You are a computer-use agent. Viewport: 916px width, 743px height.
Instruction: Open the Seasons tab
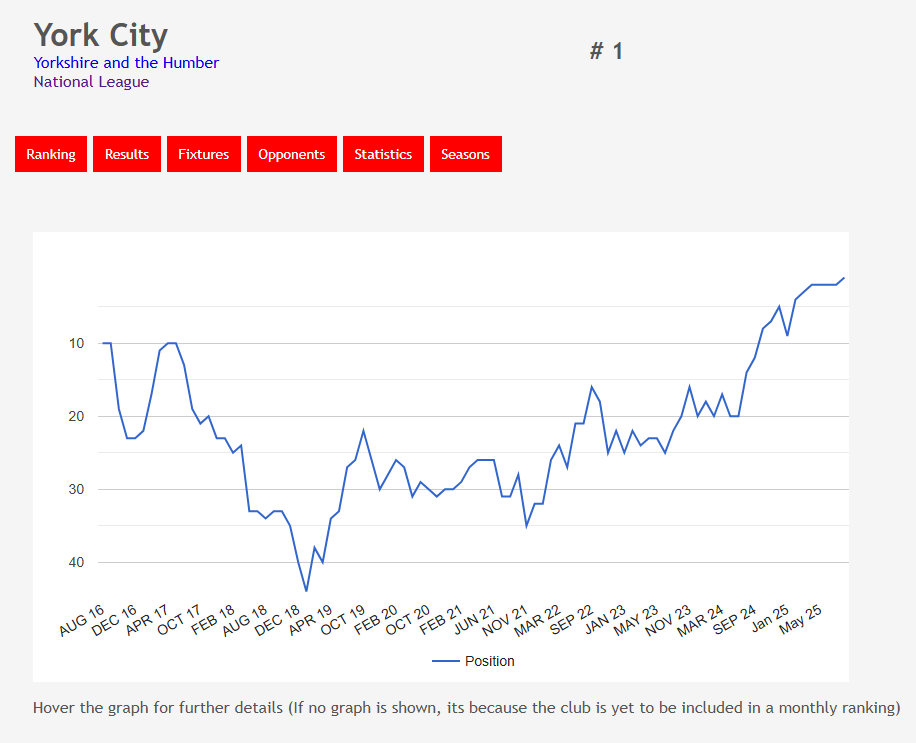point(466,154)
